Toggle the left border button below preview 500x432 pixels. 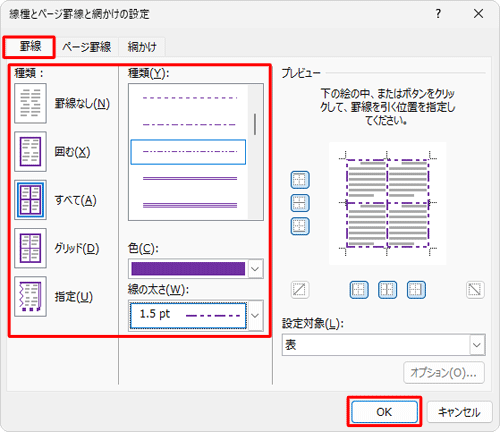(359, 290)
